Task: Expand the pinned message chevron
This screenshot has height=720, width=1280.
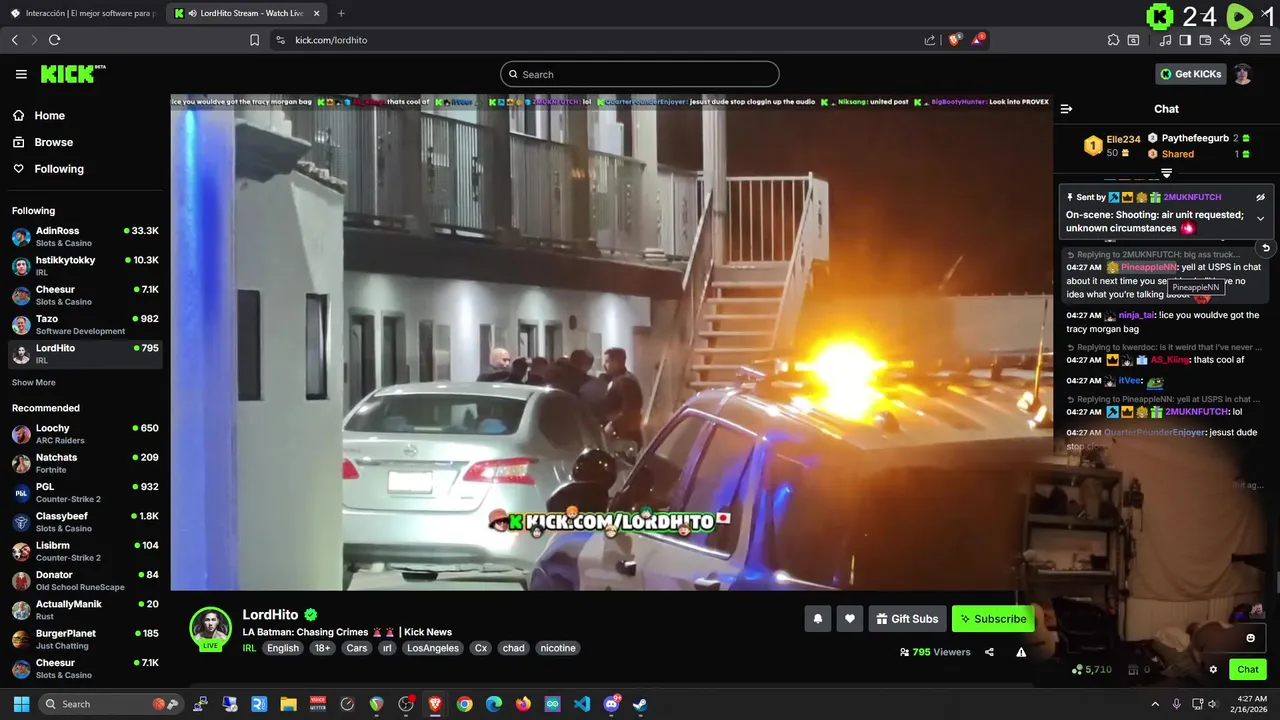Action: [1261, 219]
